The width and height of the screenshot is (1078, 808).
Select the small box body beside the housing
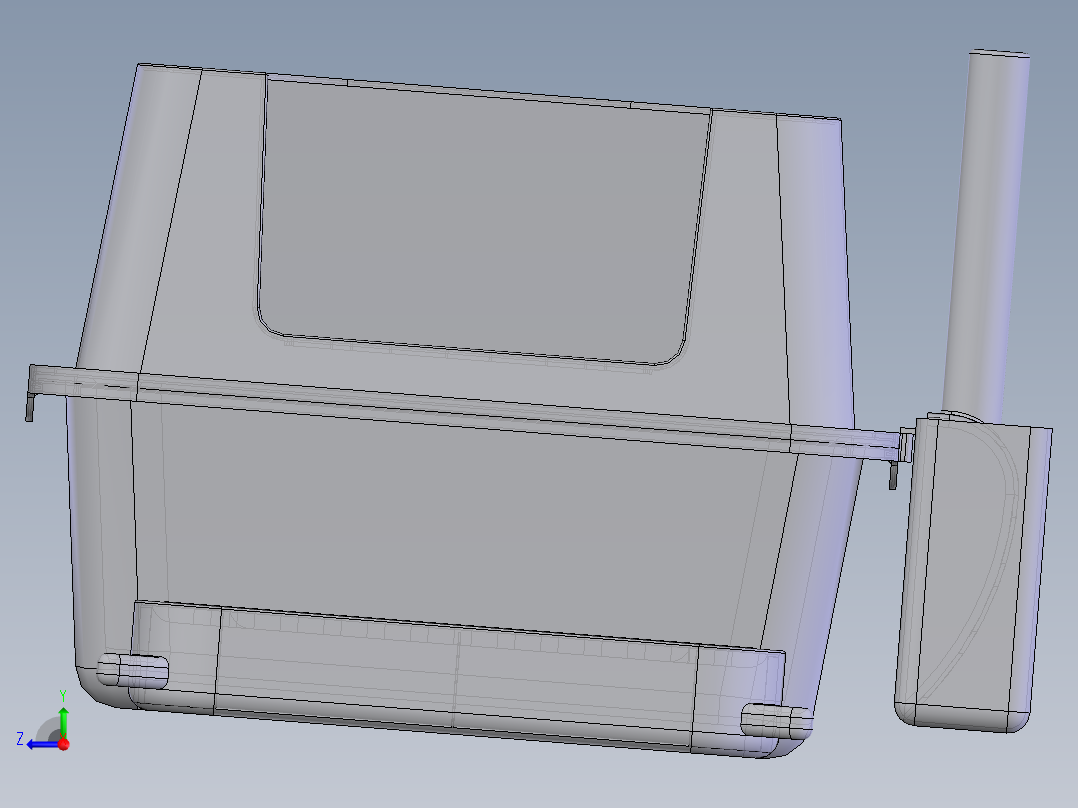pyautogui.click(x=973, y=574)
